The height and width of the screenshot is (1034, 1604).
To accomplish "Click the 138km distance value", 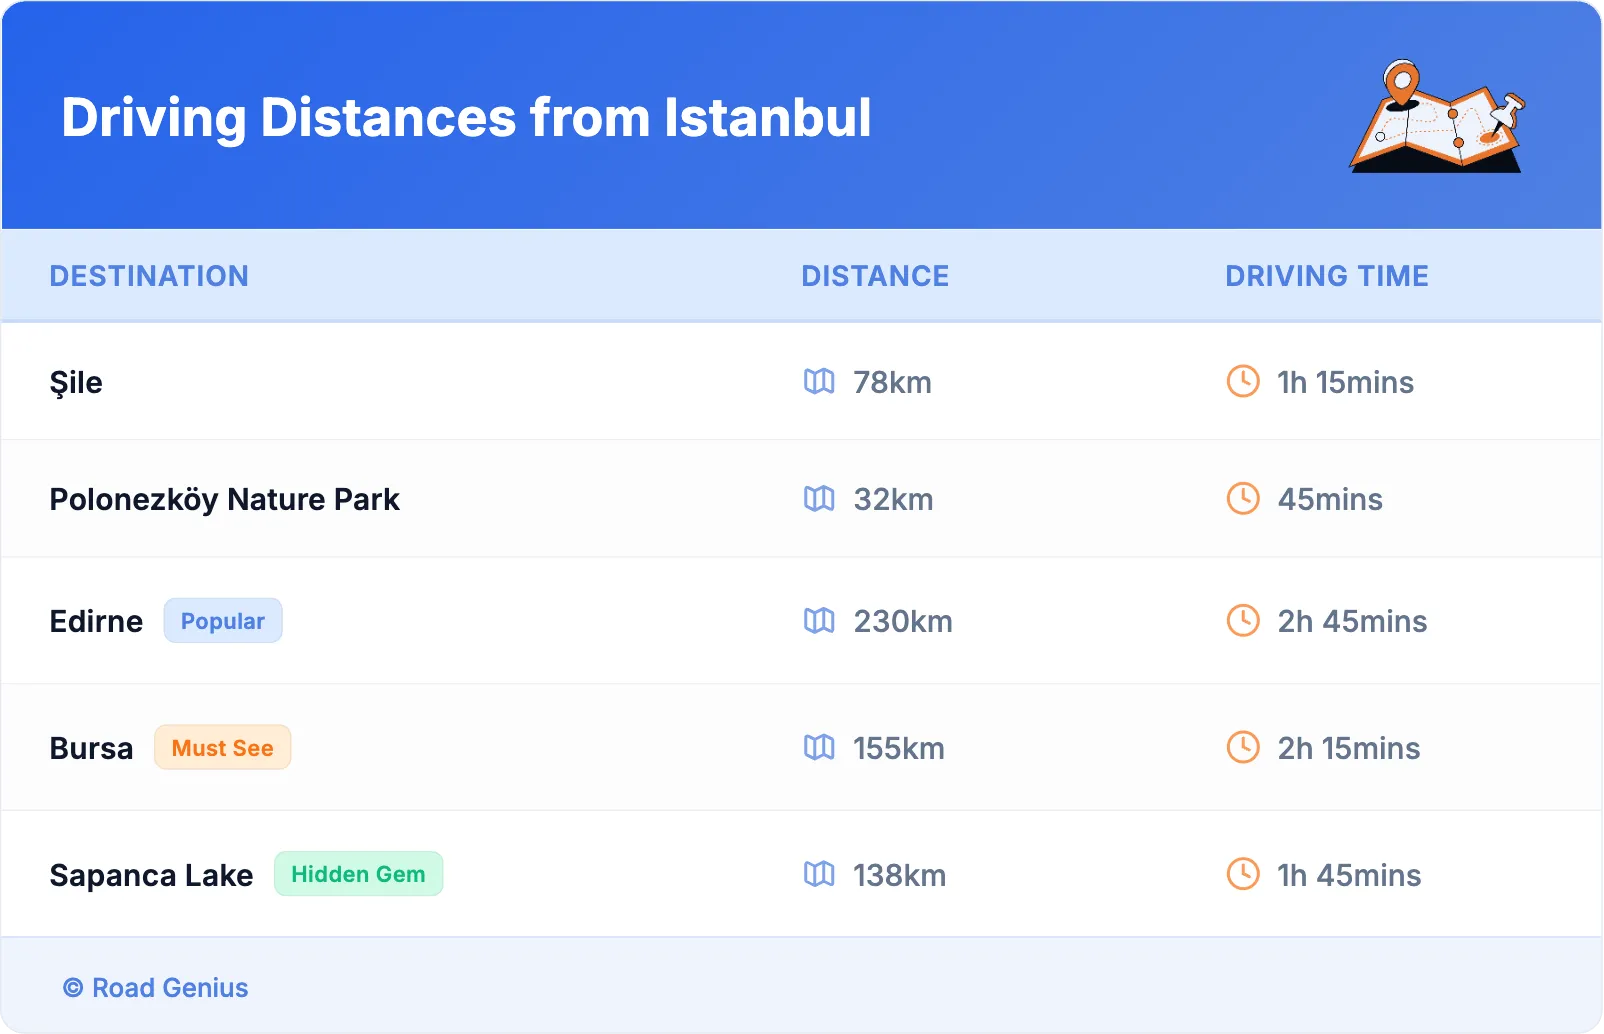I will pos(899,875).
